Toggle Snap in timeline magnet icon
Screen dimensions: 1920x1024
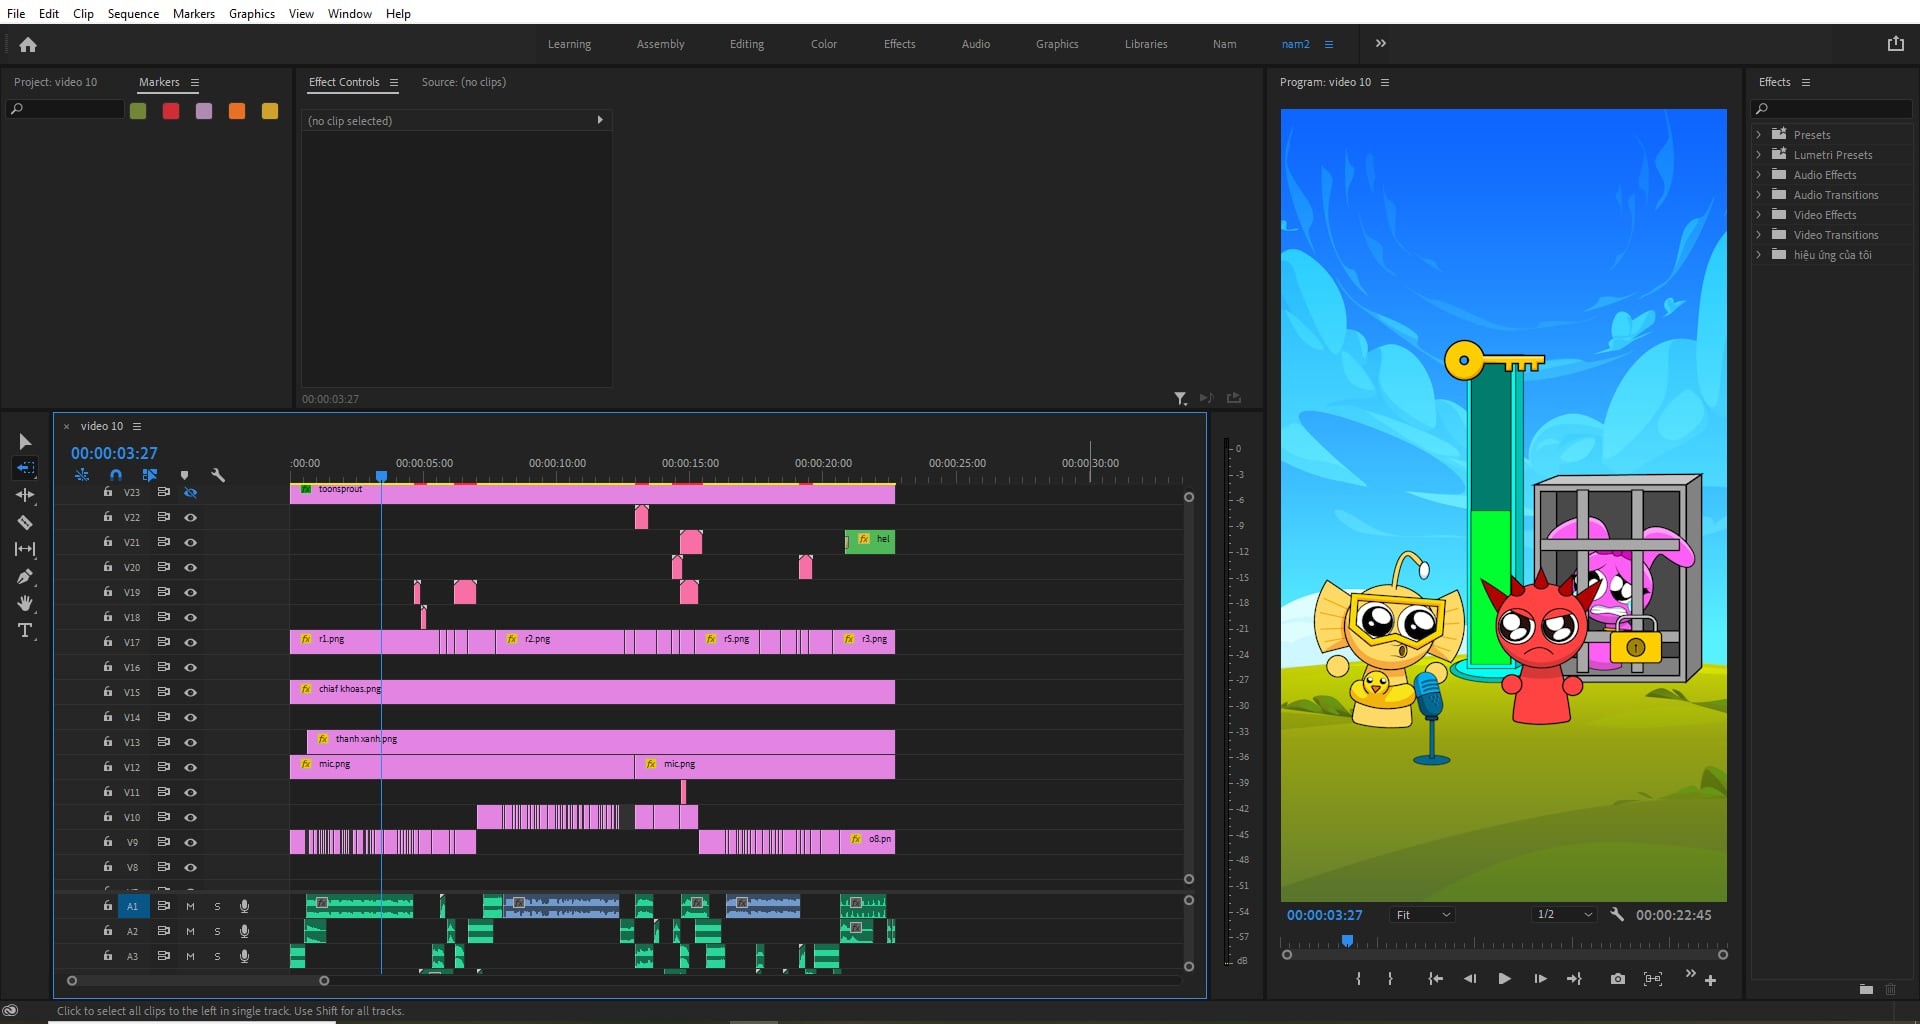coord(116,475)
